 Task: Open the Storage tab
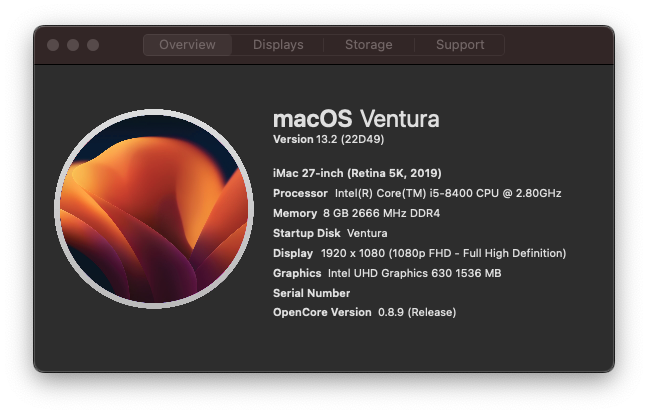coord(369,45)
